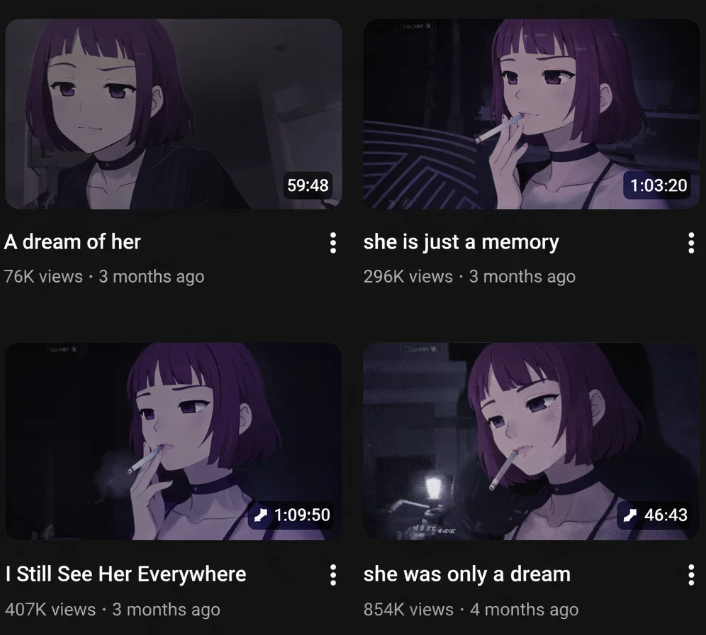
Task: Open three-dot menu for 'she is just a memory'
Action: click(691, 243)
